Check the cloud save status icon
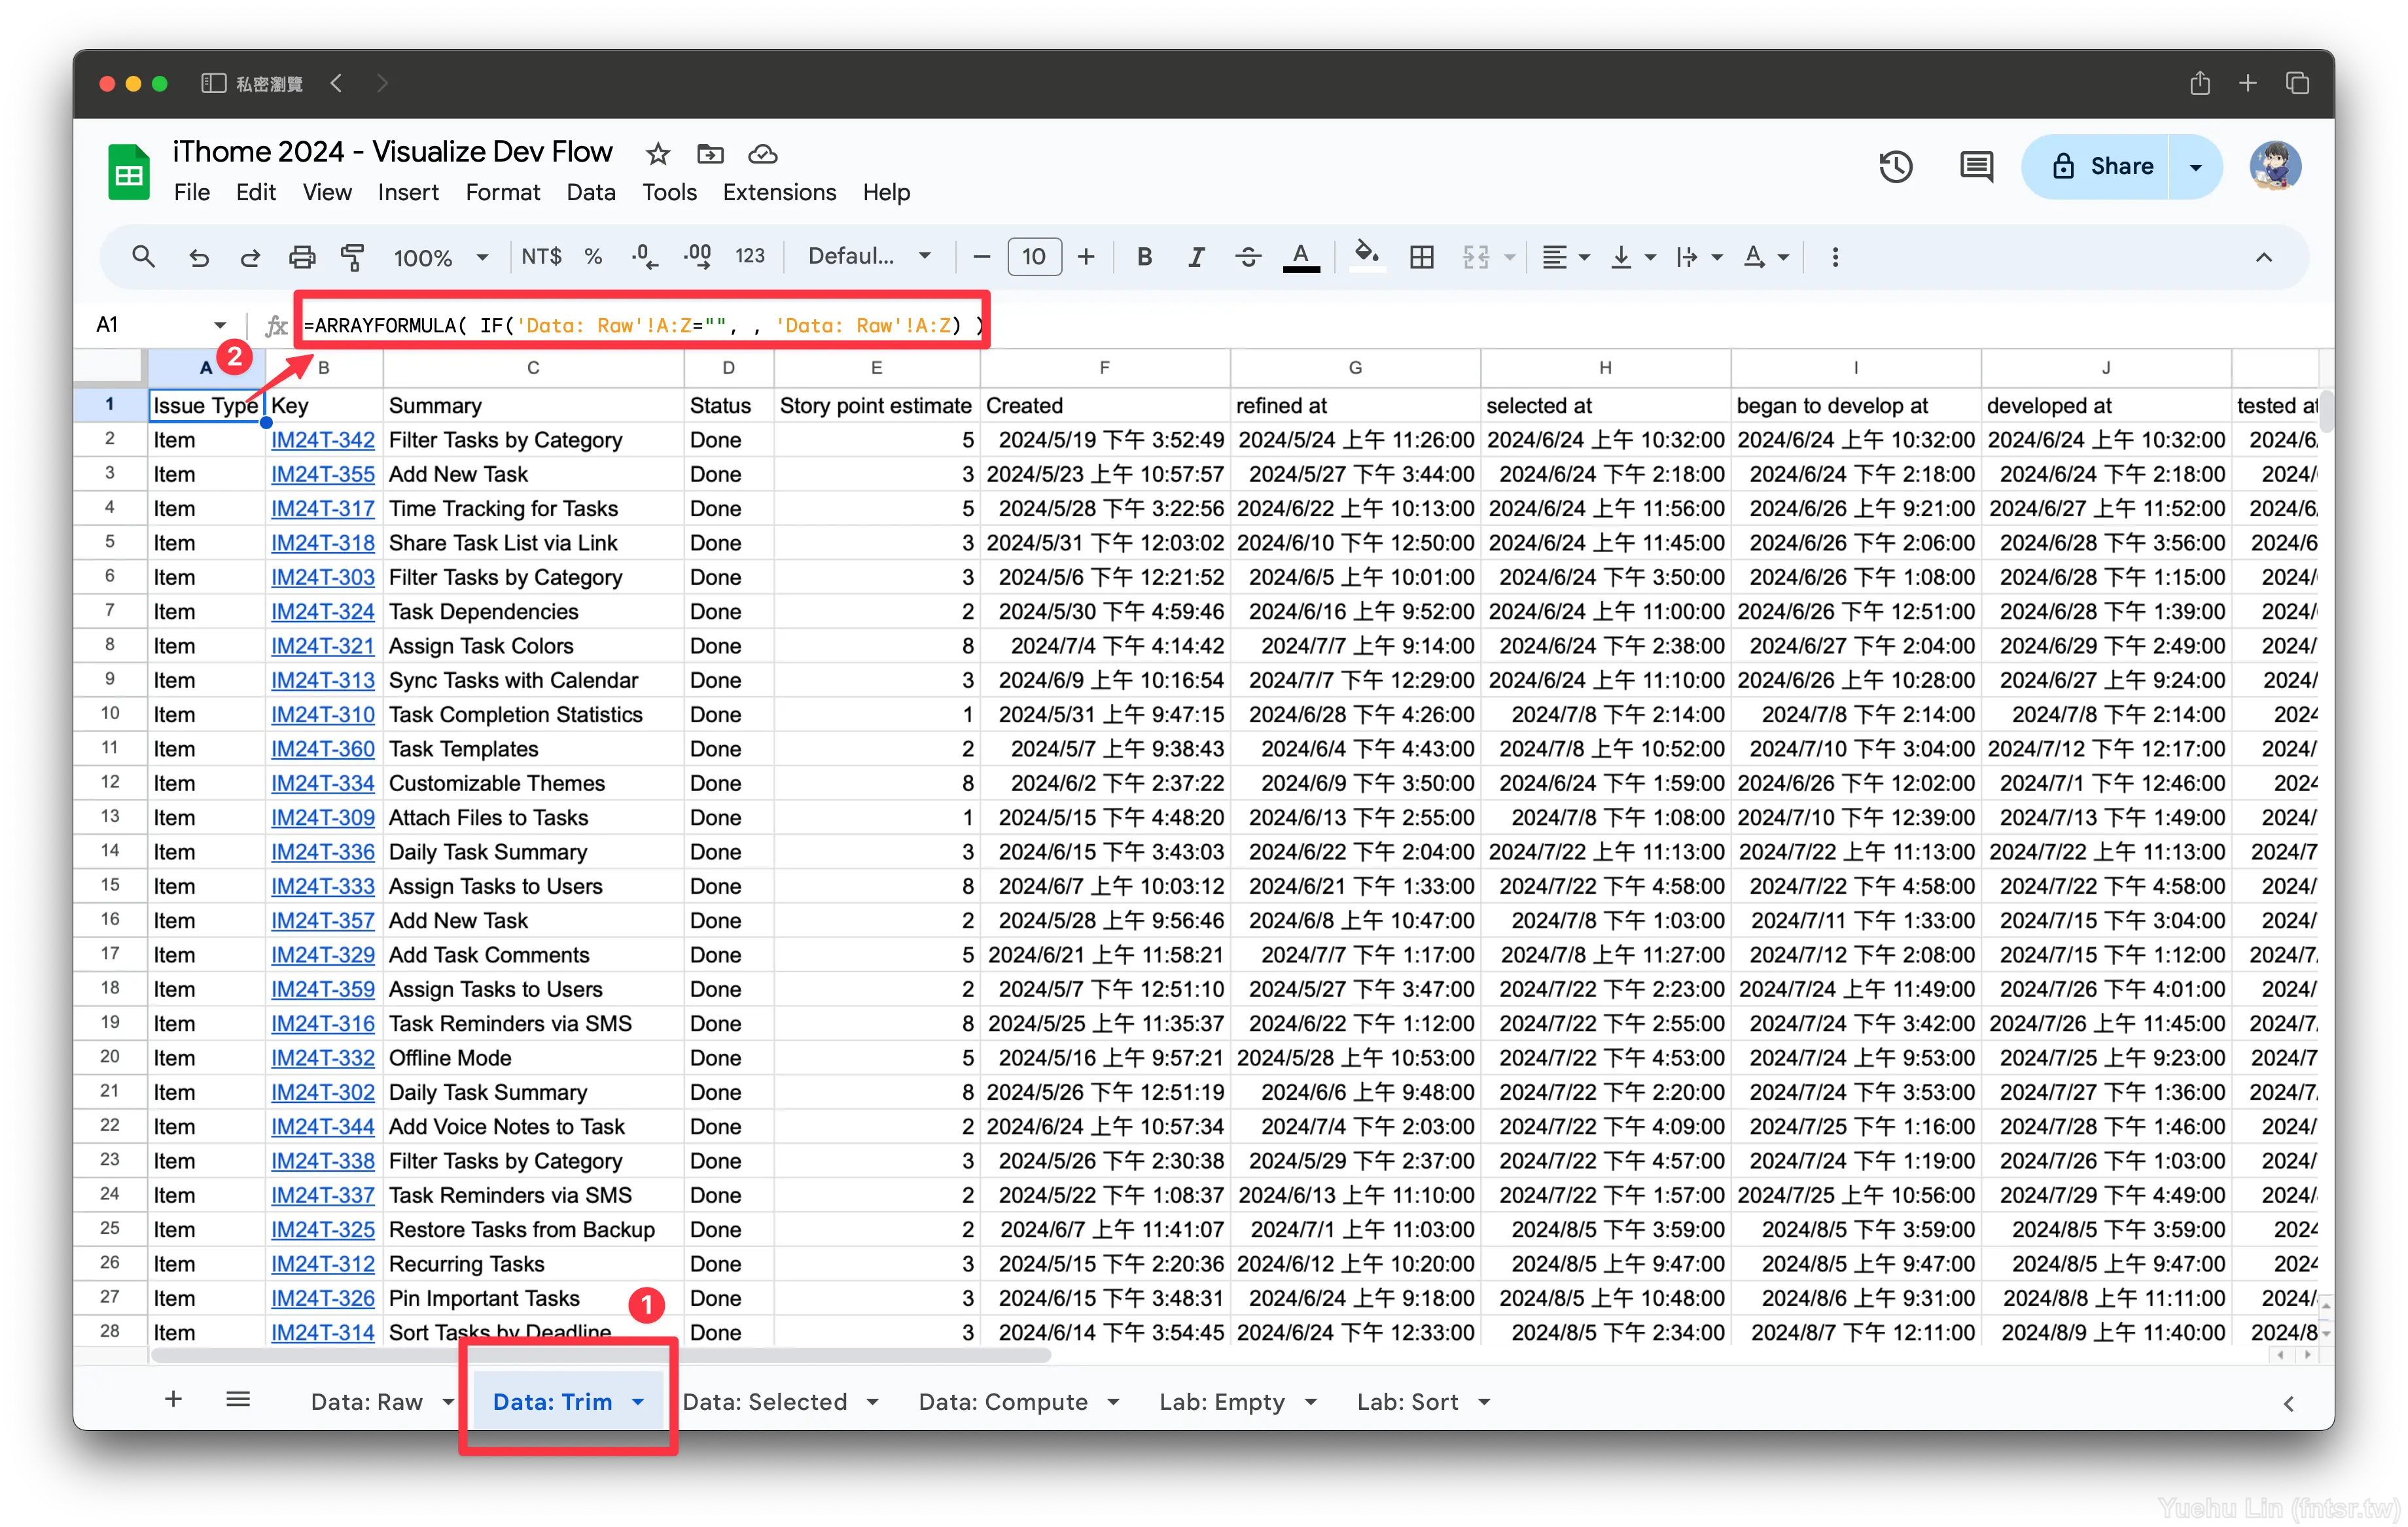This screenshot has width=2408, height=1527. tap(763, 154)
